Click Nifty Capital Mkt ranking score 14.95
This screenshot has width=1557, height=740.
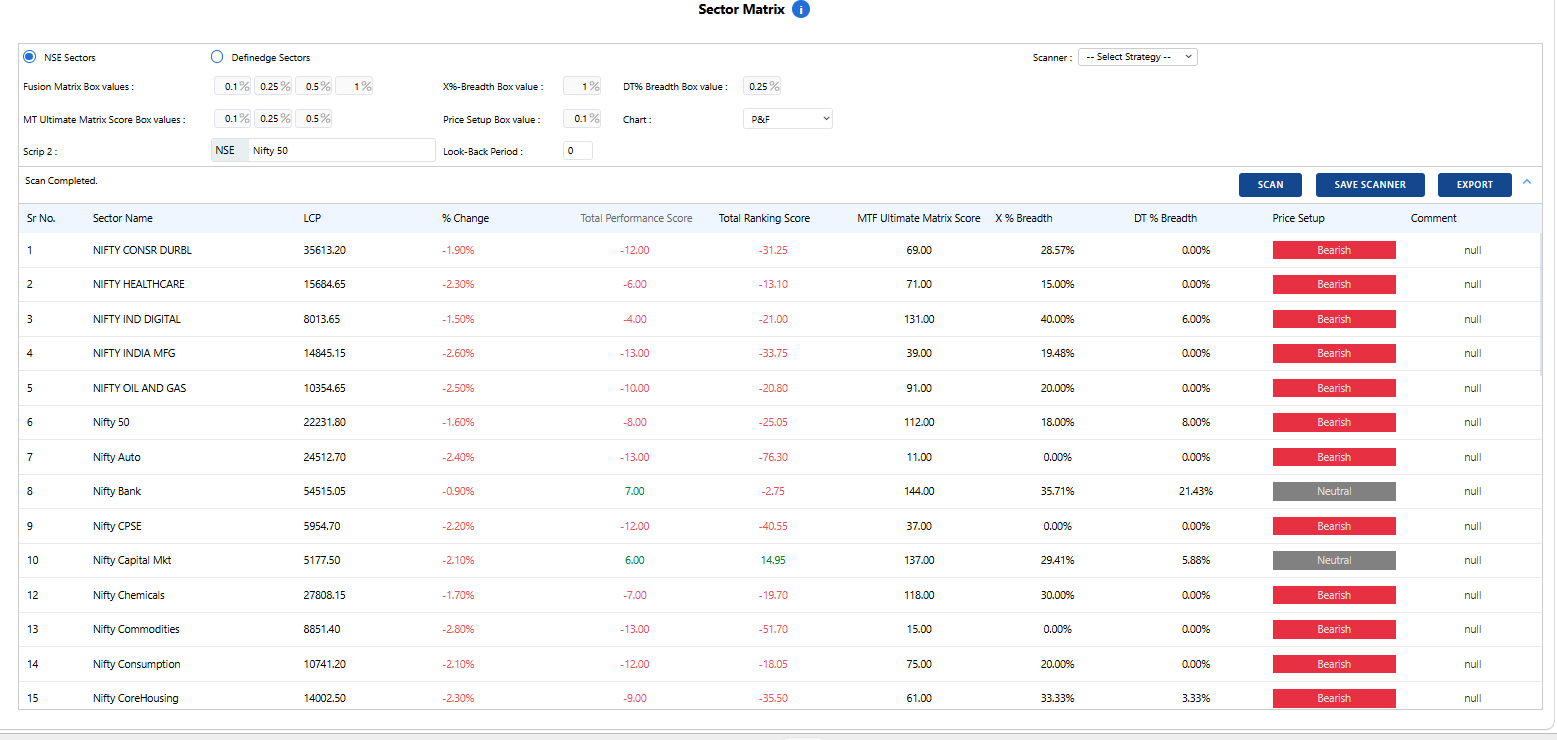pos(773,560)
